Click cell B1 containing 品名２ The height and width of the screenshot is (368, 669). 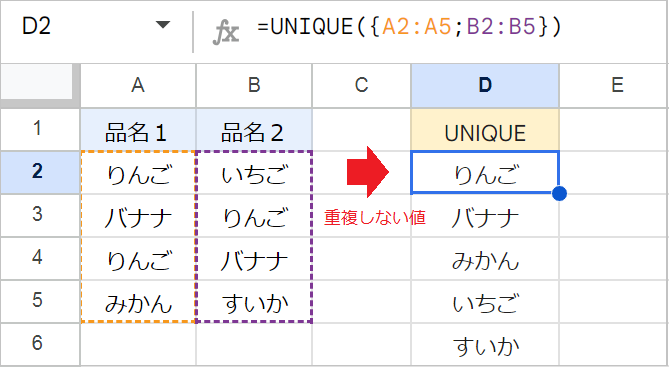point(254,129)
